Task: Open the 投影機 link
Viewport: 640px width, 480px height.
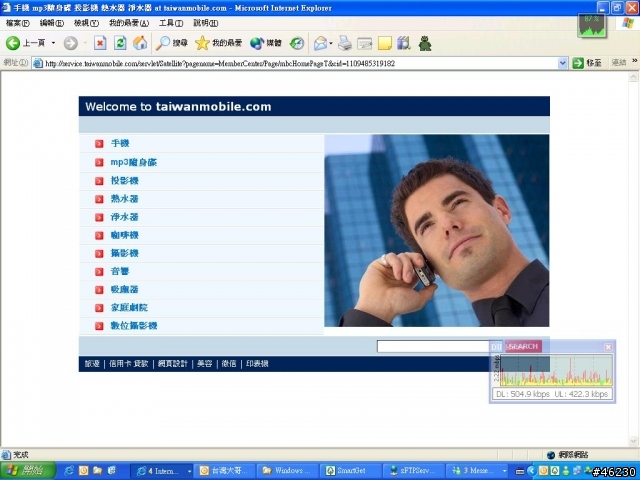Action: click(124, 180)
